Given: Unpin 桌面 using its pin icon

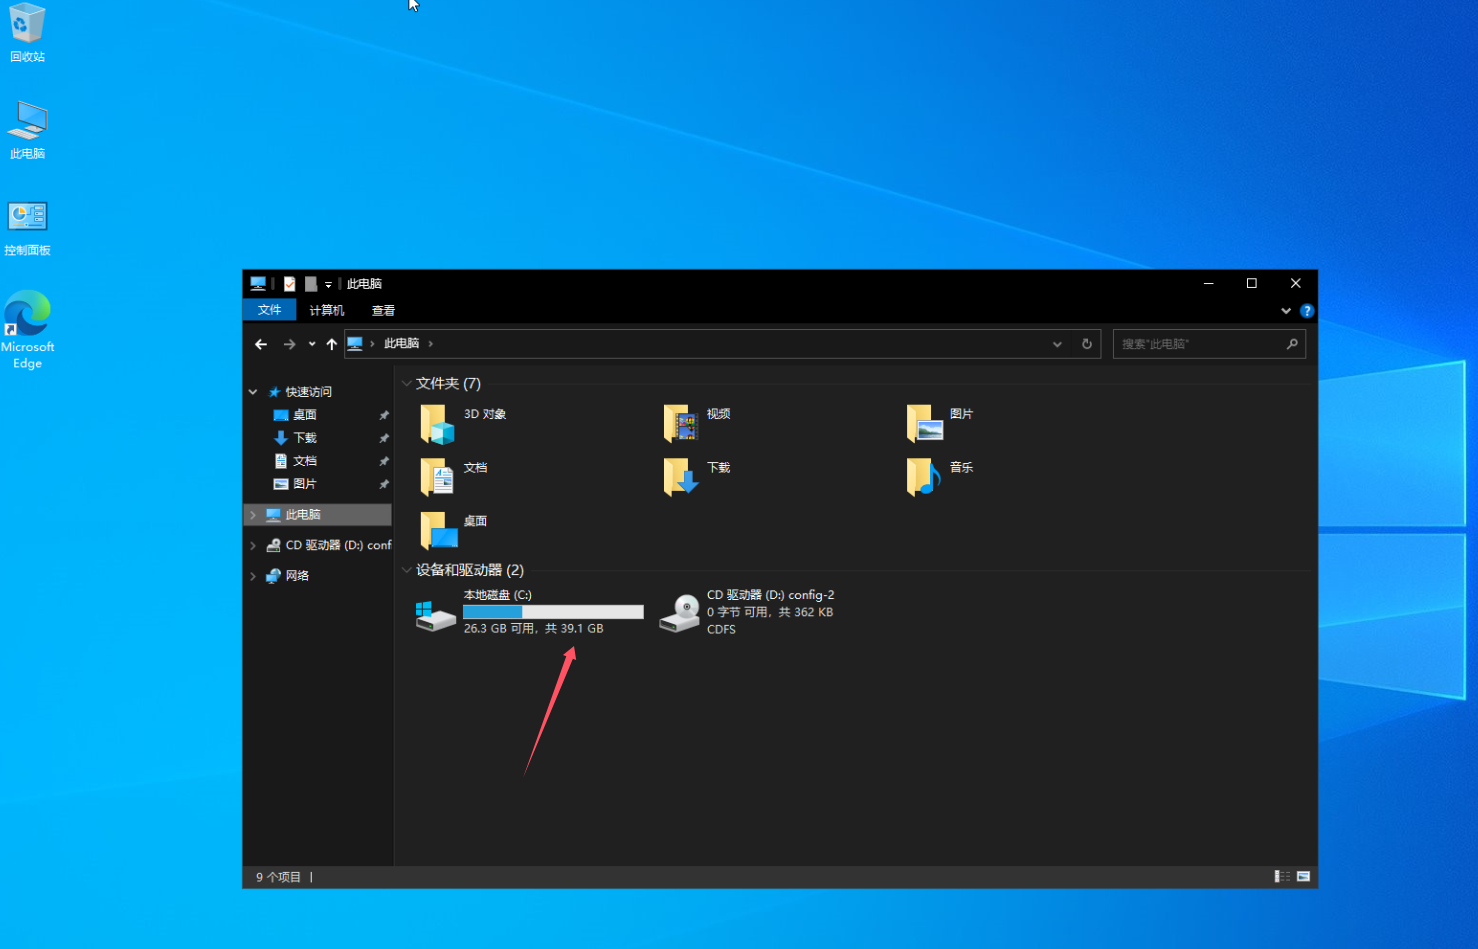Looking at the screenshot, I should (384, 415).
